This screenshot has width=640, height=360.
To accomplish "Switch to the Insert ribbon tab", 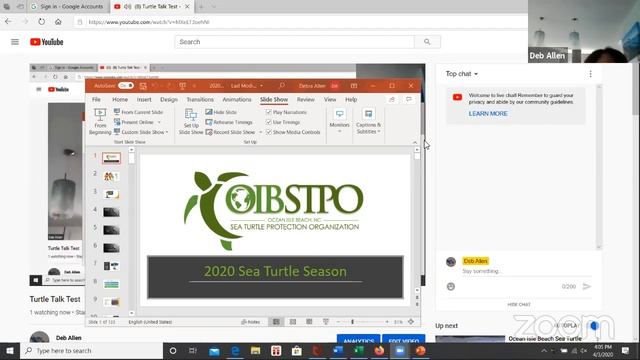I will (144, 99).
